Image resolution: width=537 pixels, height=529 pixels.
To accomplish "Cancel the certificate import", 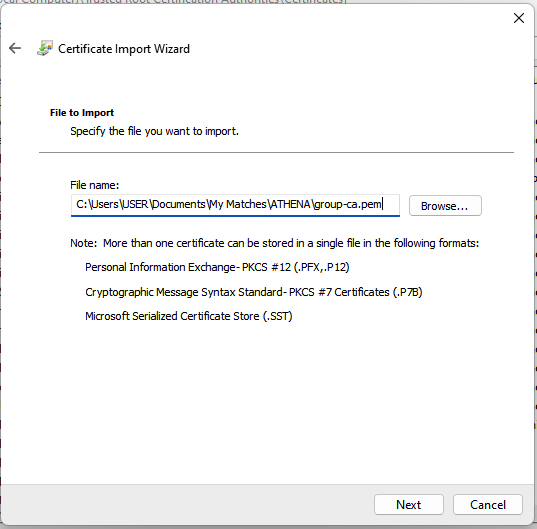I will click(x=488, y=504).
